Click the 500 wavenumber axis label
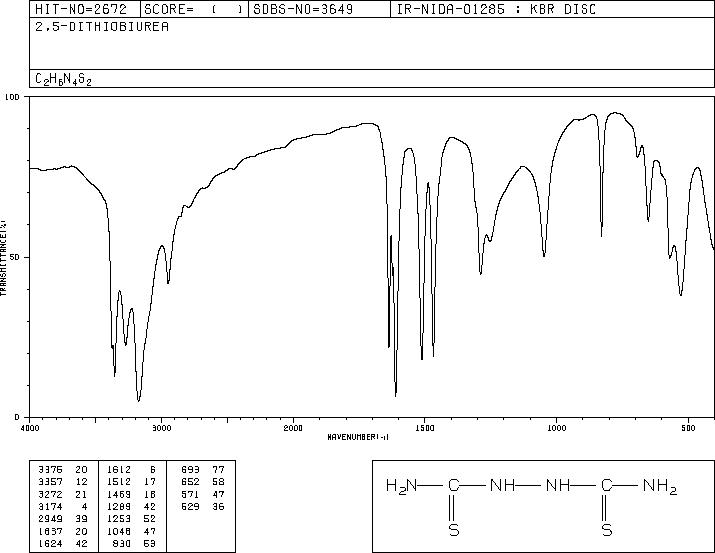 pos(688,428)
